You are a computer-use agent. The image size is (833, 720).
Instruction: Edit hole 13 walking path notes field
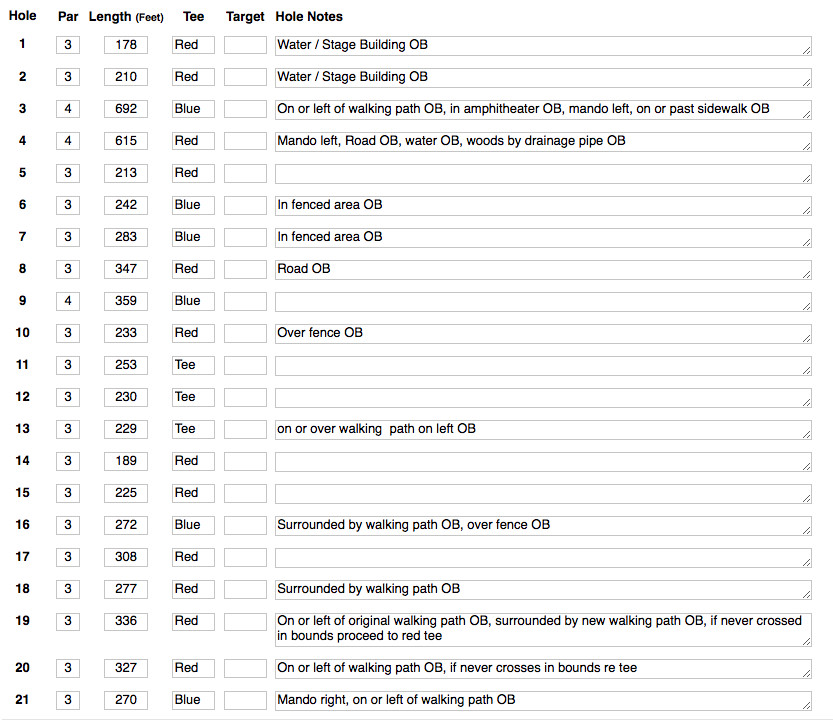(x=543, y=430)
